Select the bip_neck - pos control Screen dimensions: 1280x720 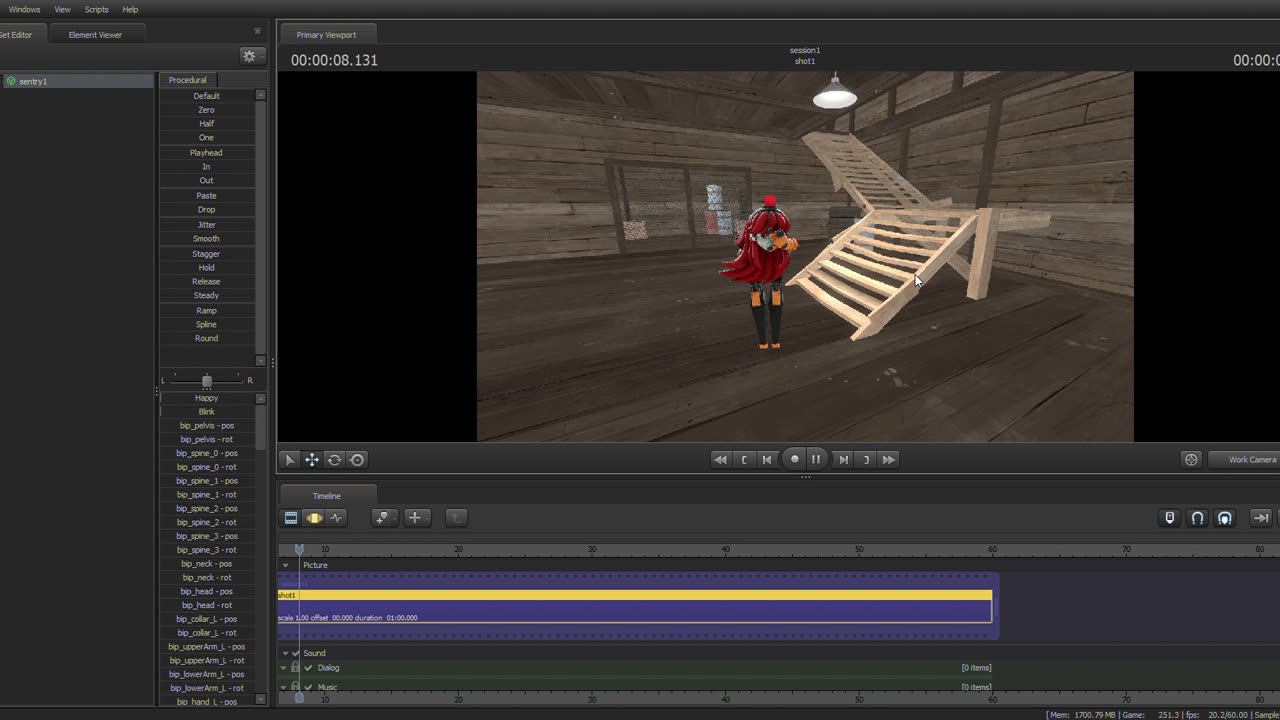point(206,564)
